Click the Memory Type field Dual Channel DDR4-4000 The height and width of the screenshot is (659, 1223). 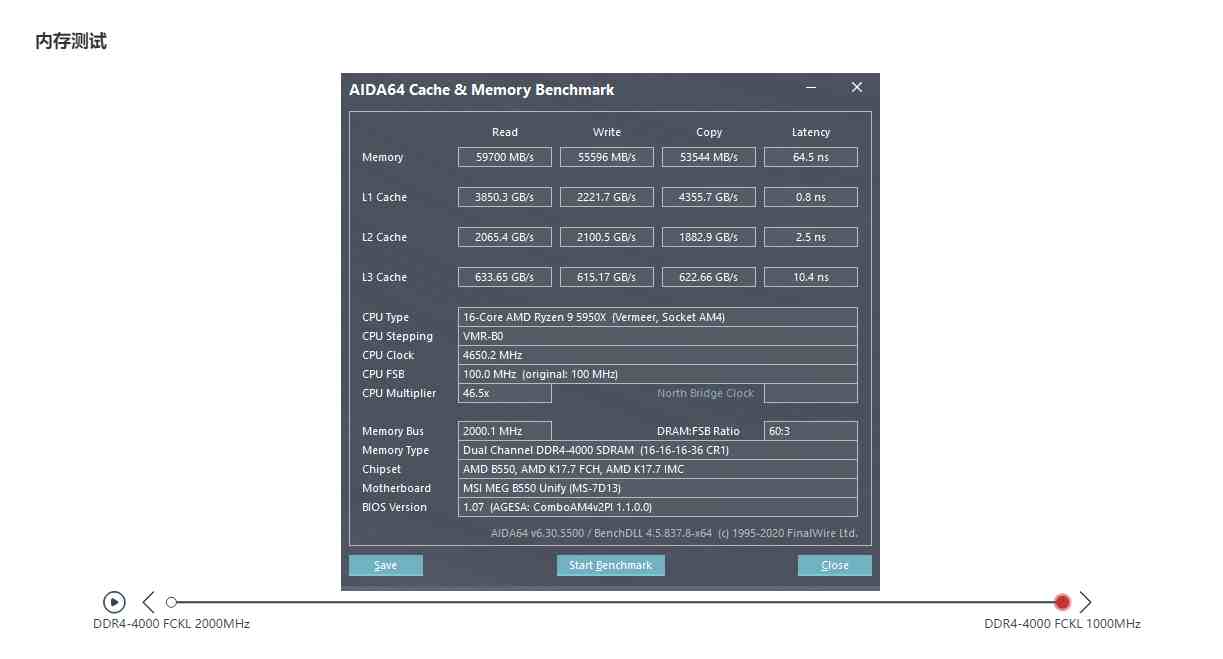[658, 450]
